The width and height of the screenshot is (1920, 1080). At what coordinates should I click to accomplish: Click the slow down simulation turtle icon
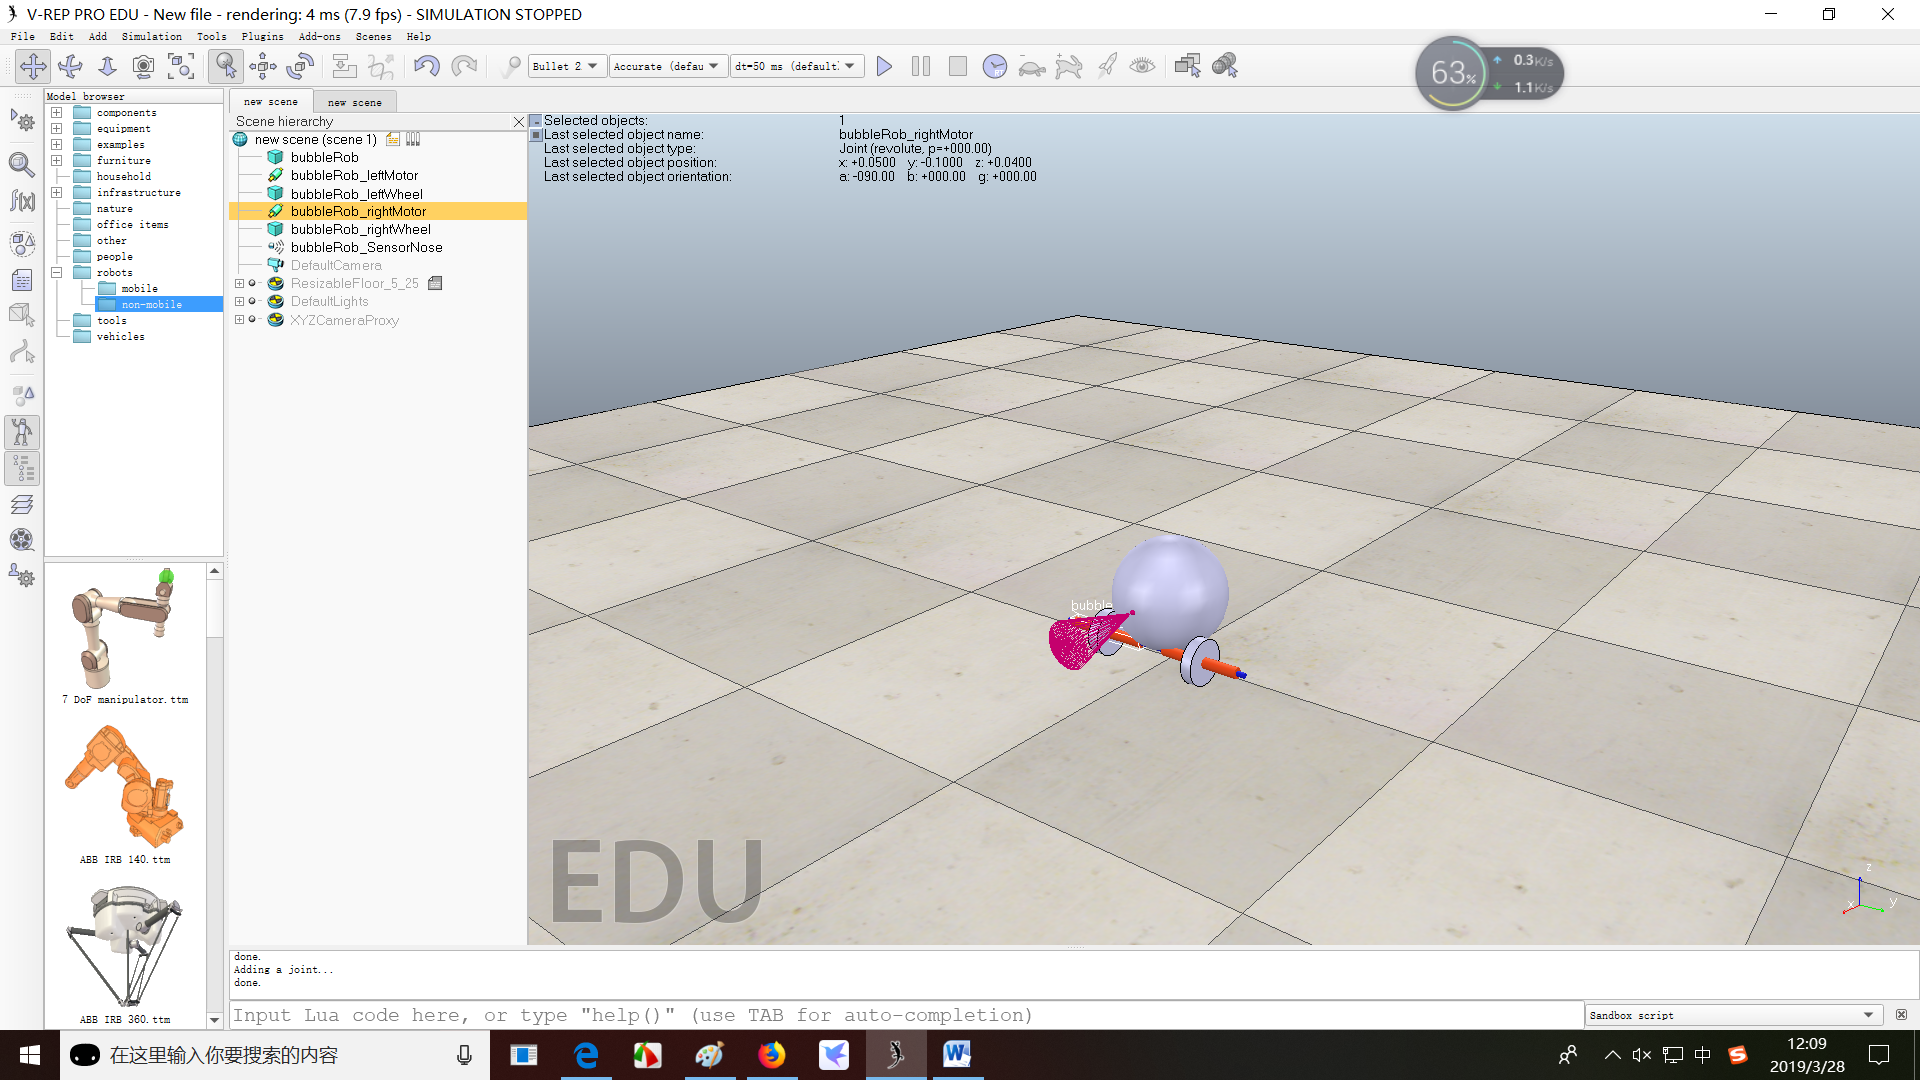click(x=1031, y=67)
